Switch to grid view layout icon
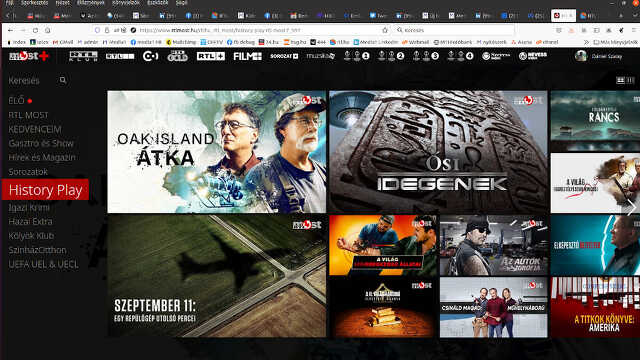The height and width of the screenshot is (360, 640). (620, 80)
